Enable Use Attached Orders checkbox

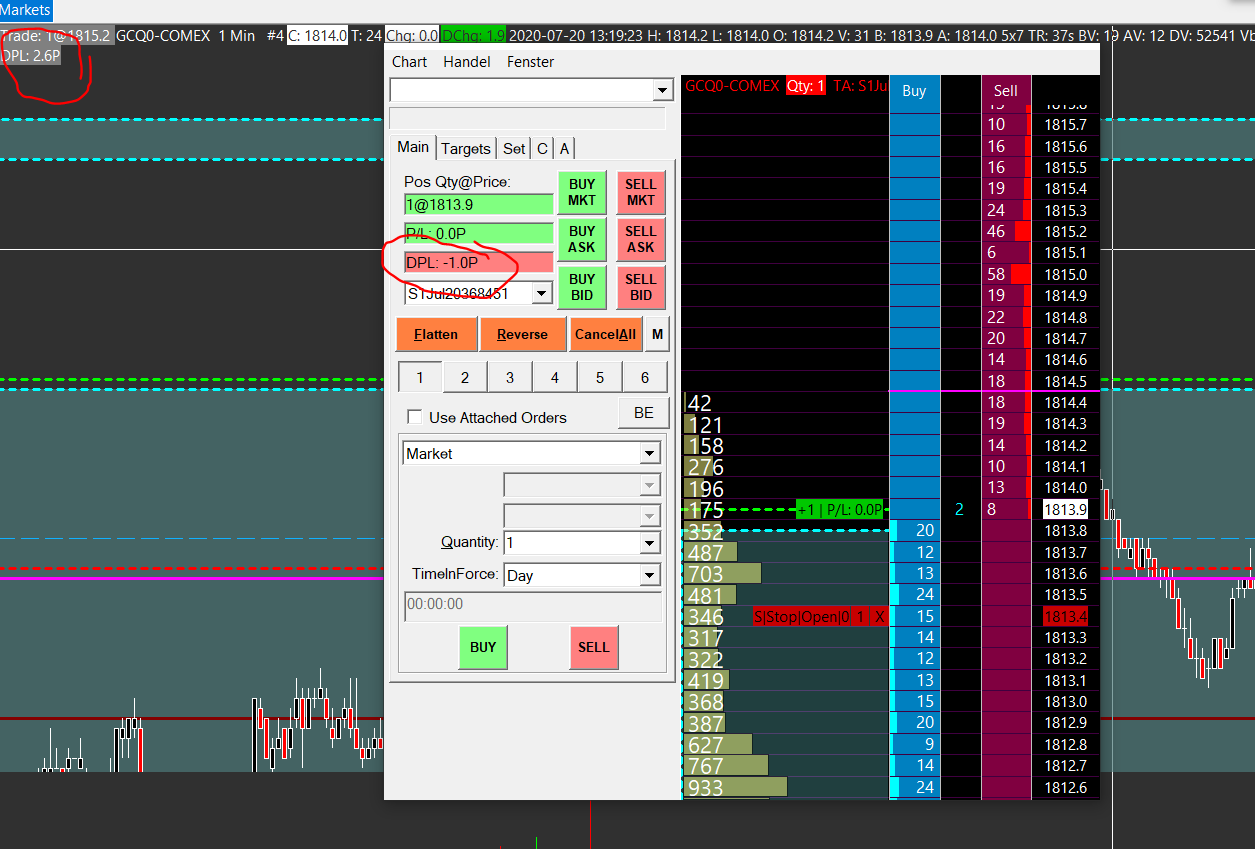(414, 417)
